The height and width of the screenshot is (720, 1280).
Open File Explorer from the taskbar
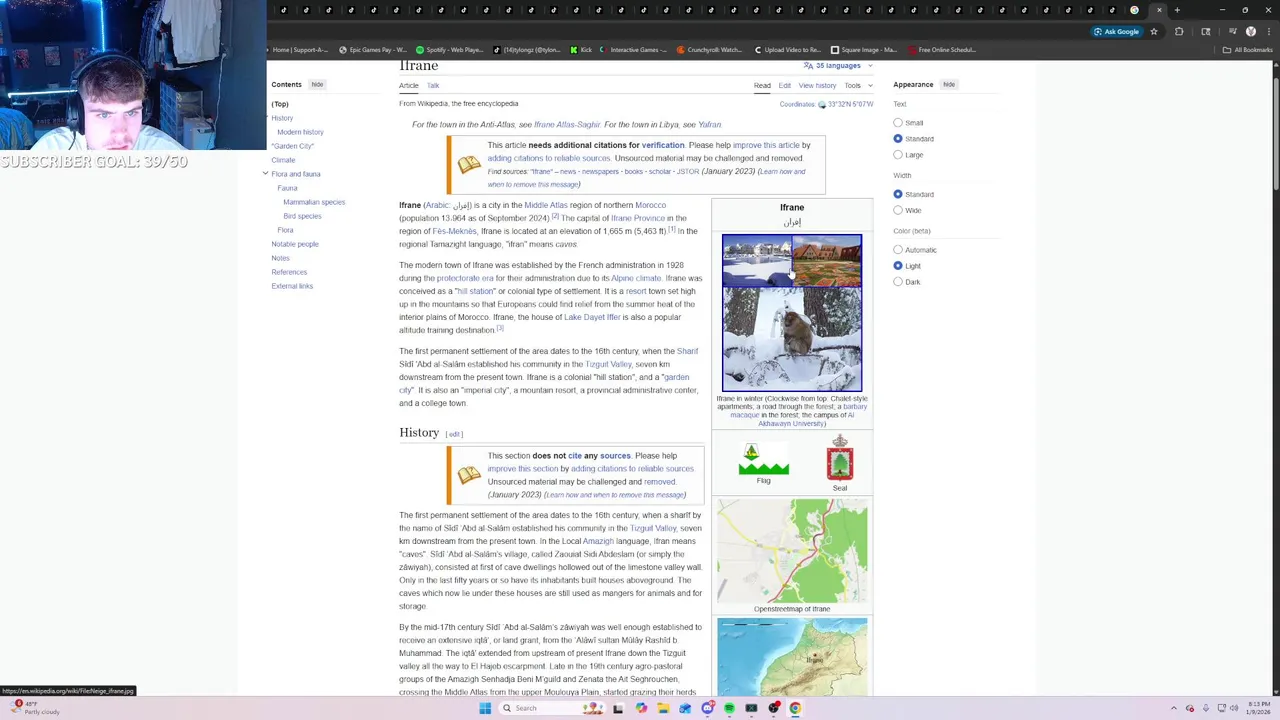tap(663, 708)
